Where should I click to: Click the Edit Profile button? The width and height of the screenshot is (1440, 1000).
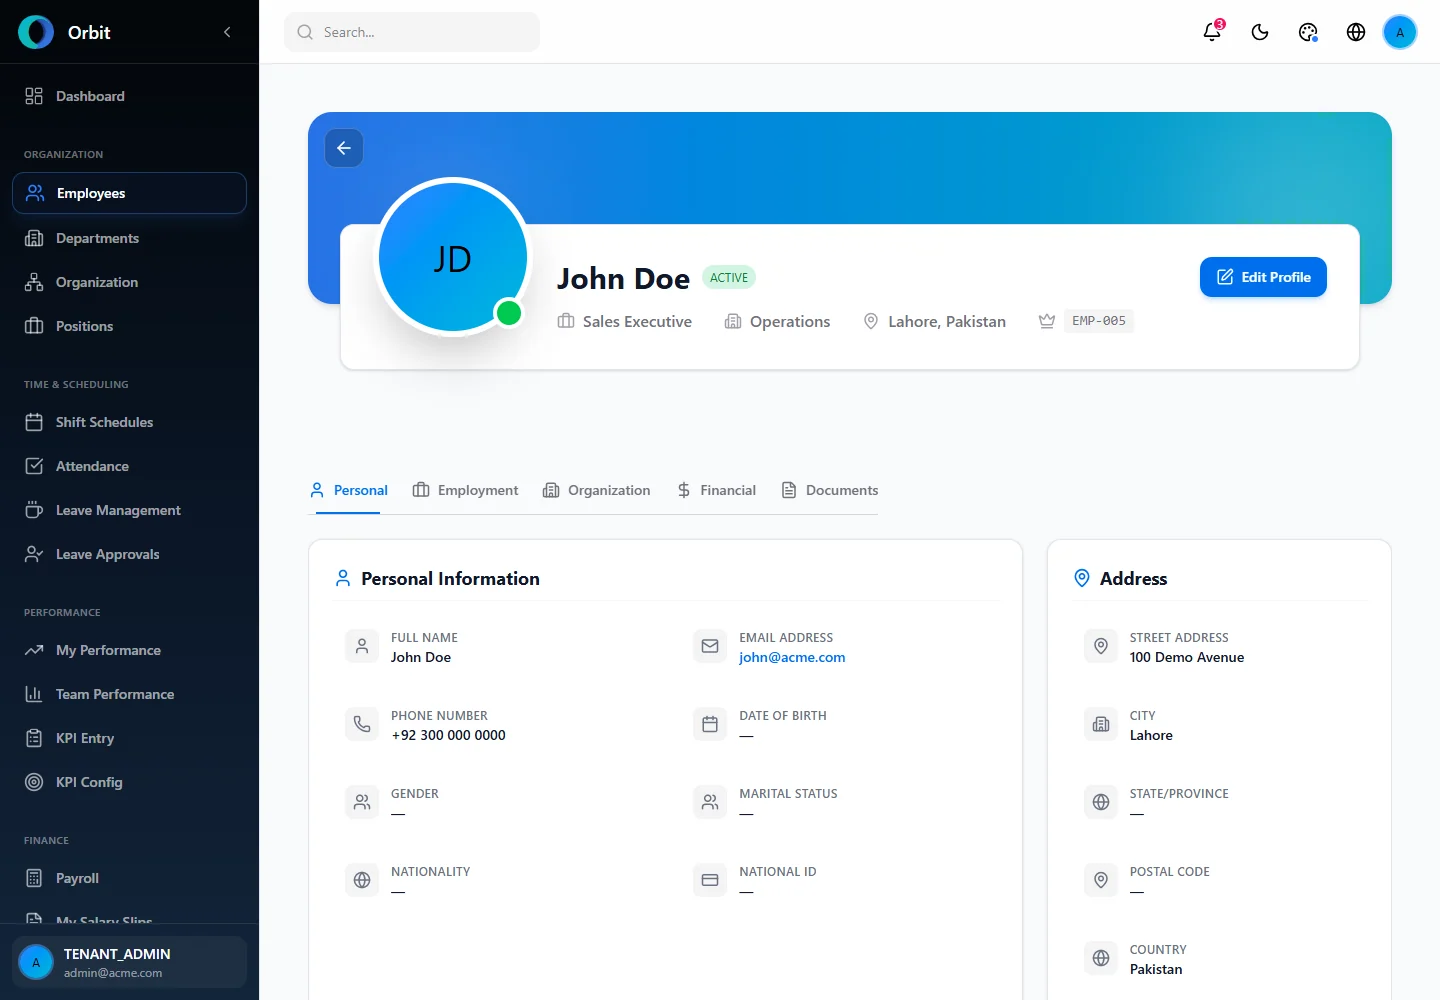tap(1263, 277)
